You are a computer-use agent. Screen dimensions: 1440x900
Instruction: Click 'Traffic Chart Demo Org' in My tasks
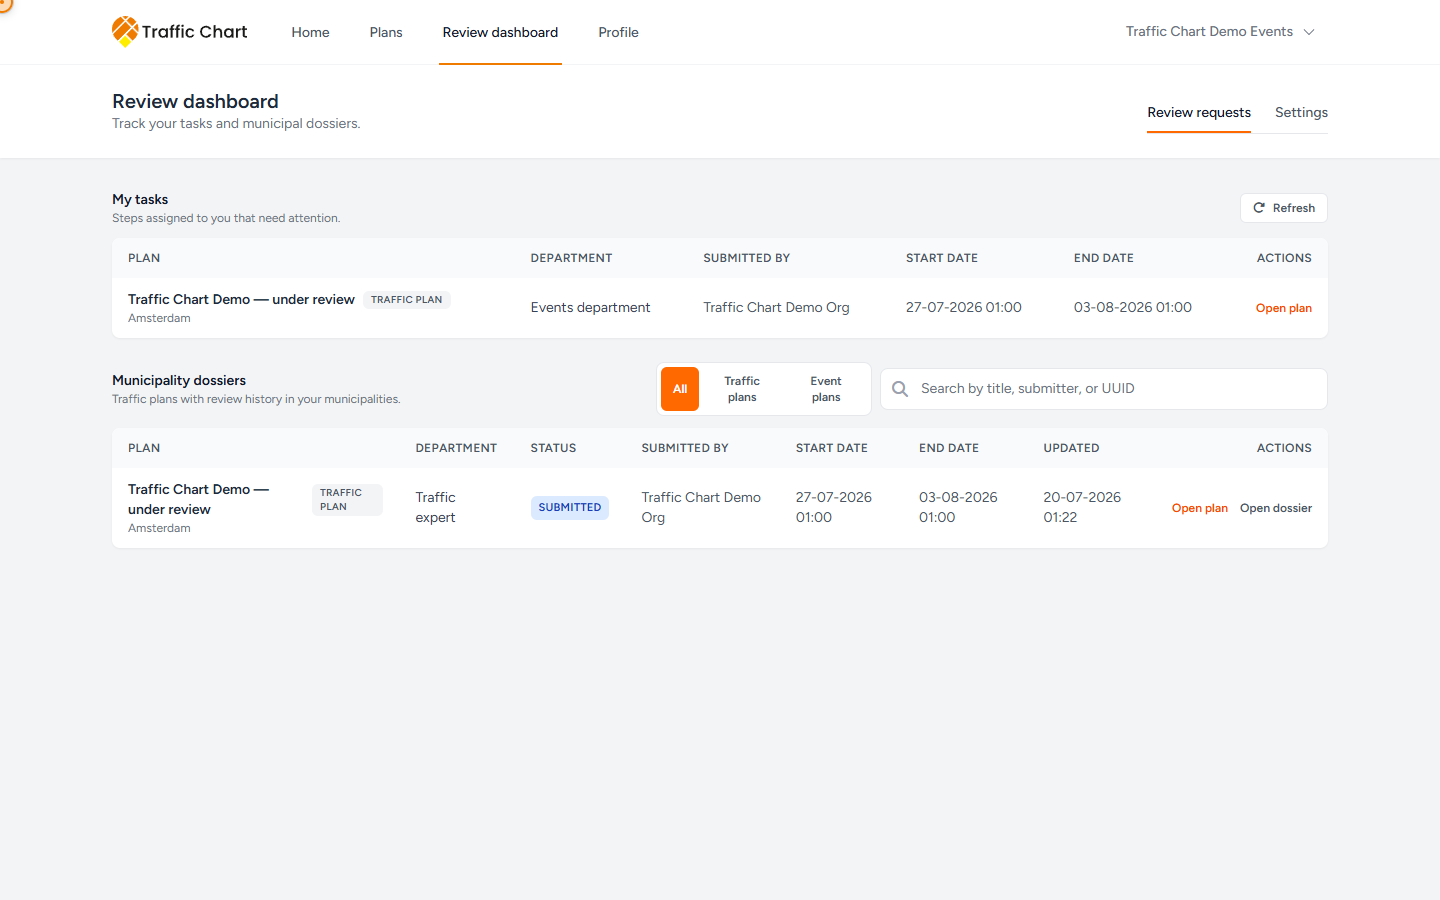click(x=776, y=308)
